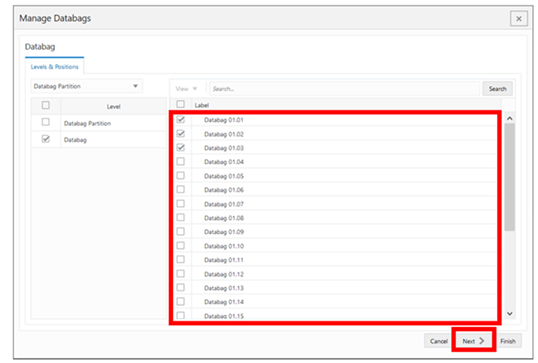This screenshot has height=363, width=538.
Task: Uncheck Databag 01.03 checkbox
Action: (x=180, y=148)
